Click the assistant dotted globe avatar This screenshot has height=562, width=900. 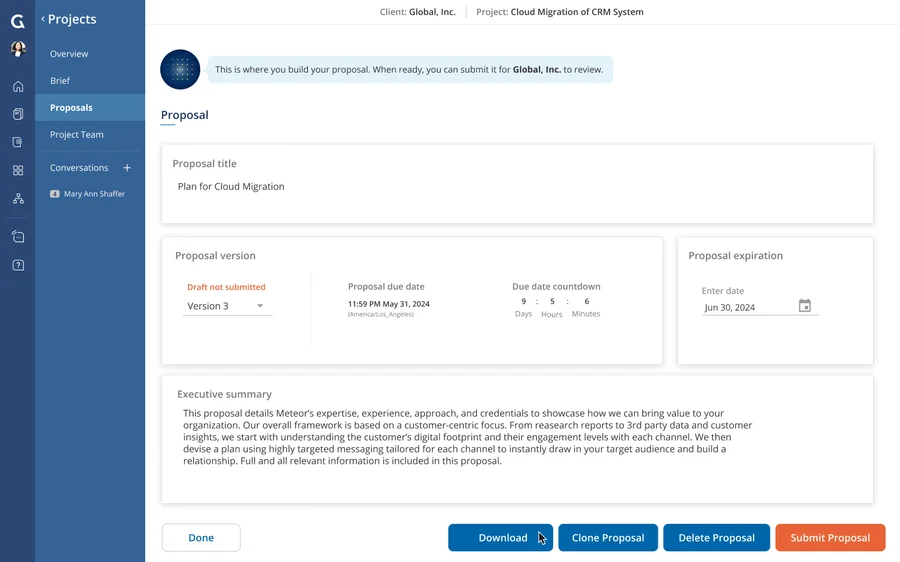tap(180, 69)
